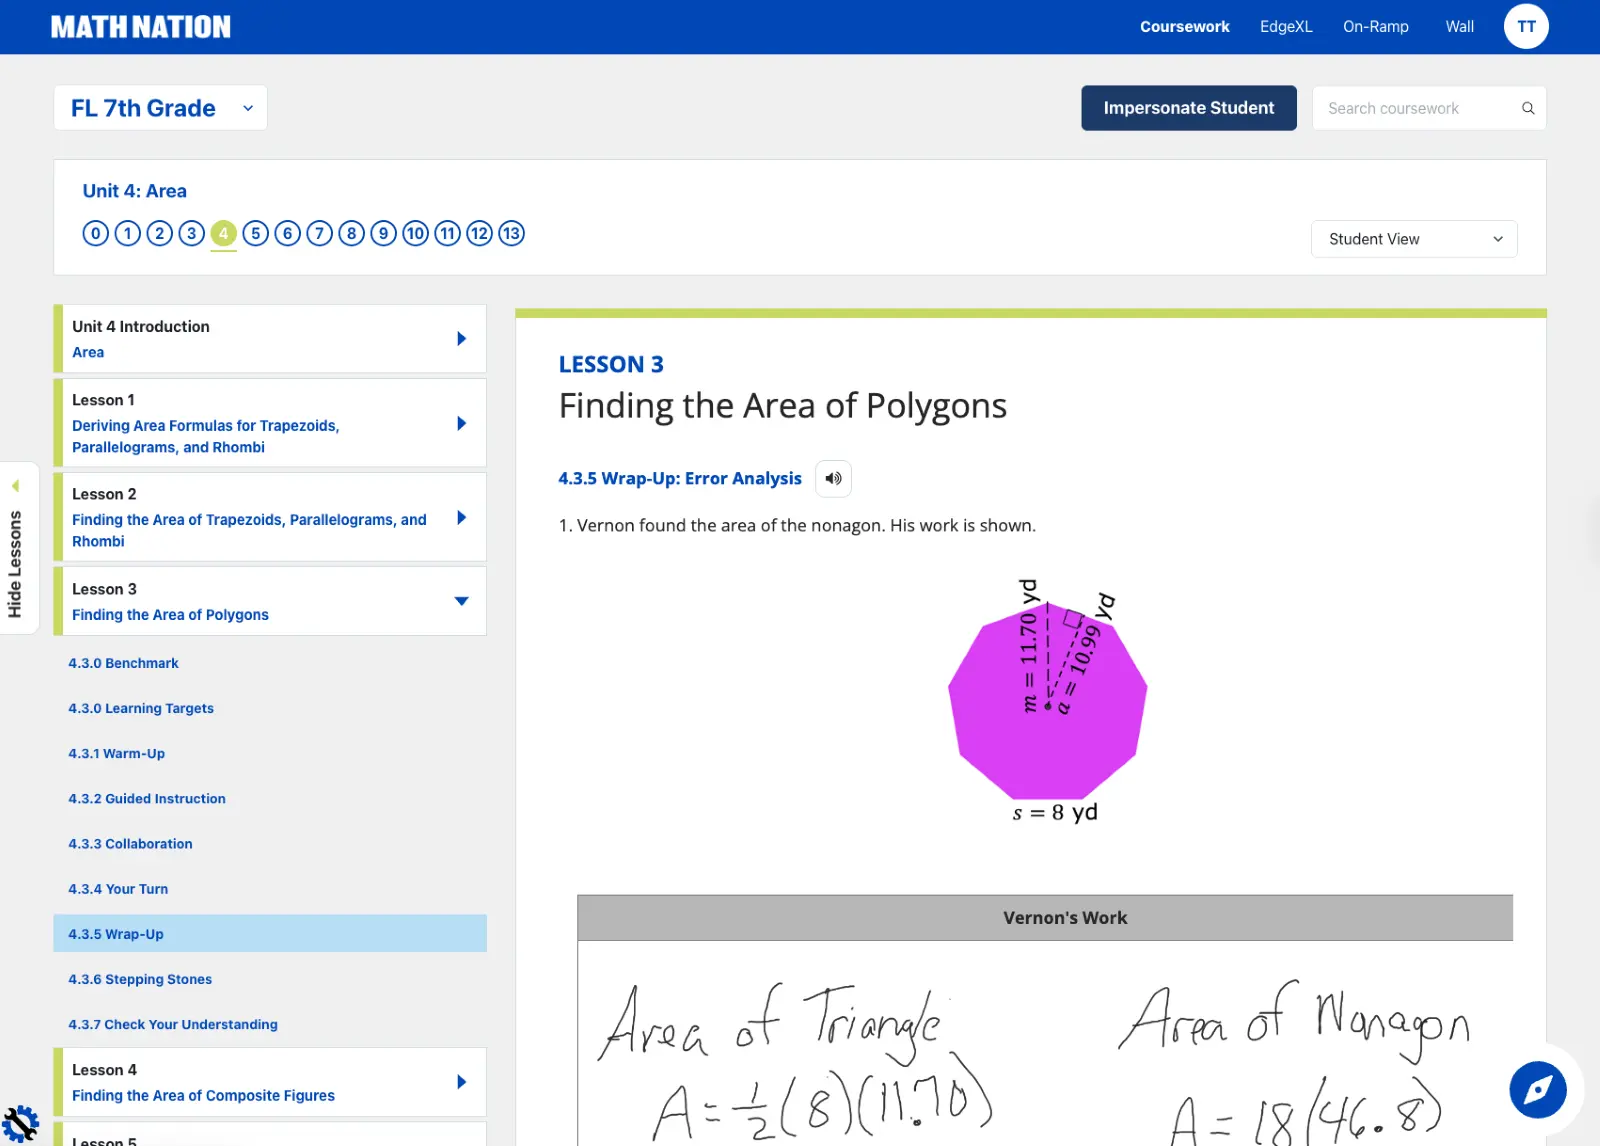Go to the Wall page
Image resolution: width=1600 pixels, height=1146 pixels.
coord(1459,27)
